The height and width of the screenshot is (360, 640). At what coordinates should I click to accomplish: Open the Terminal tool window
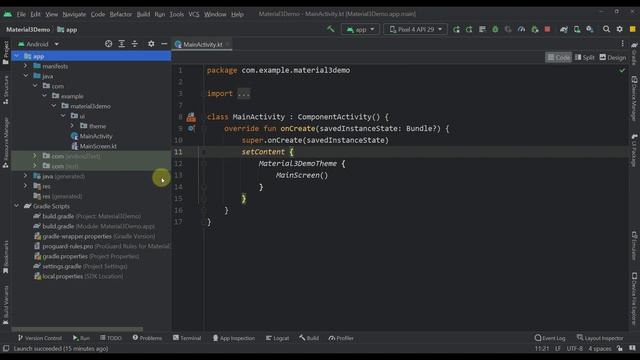pos(187,338)
